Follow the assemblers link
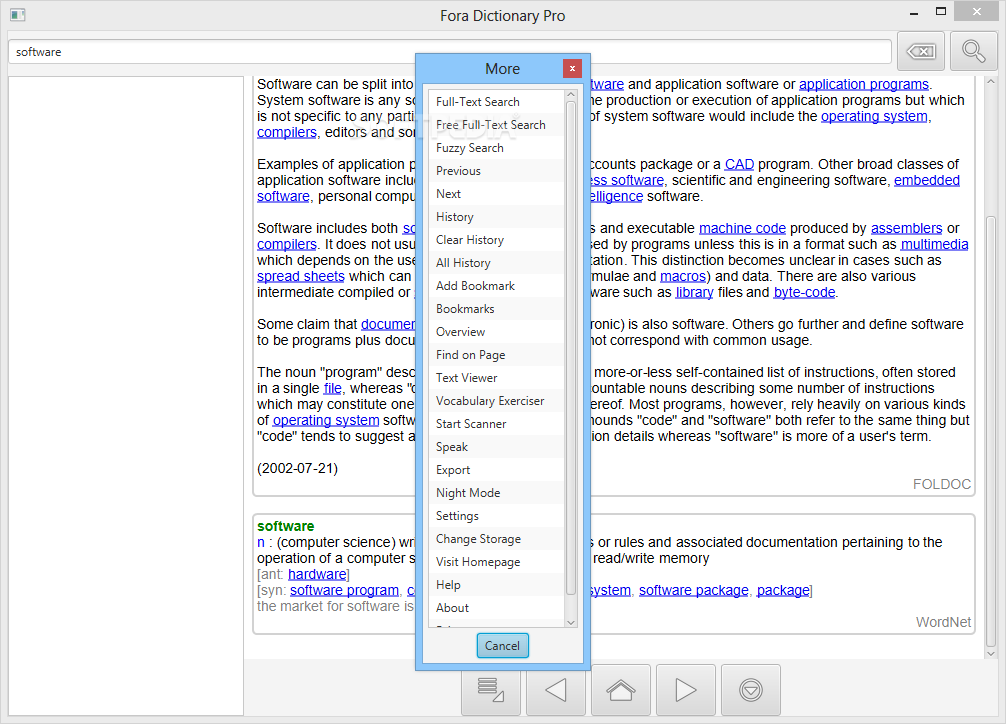 [x=906, y=228]
